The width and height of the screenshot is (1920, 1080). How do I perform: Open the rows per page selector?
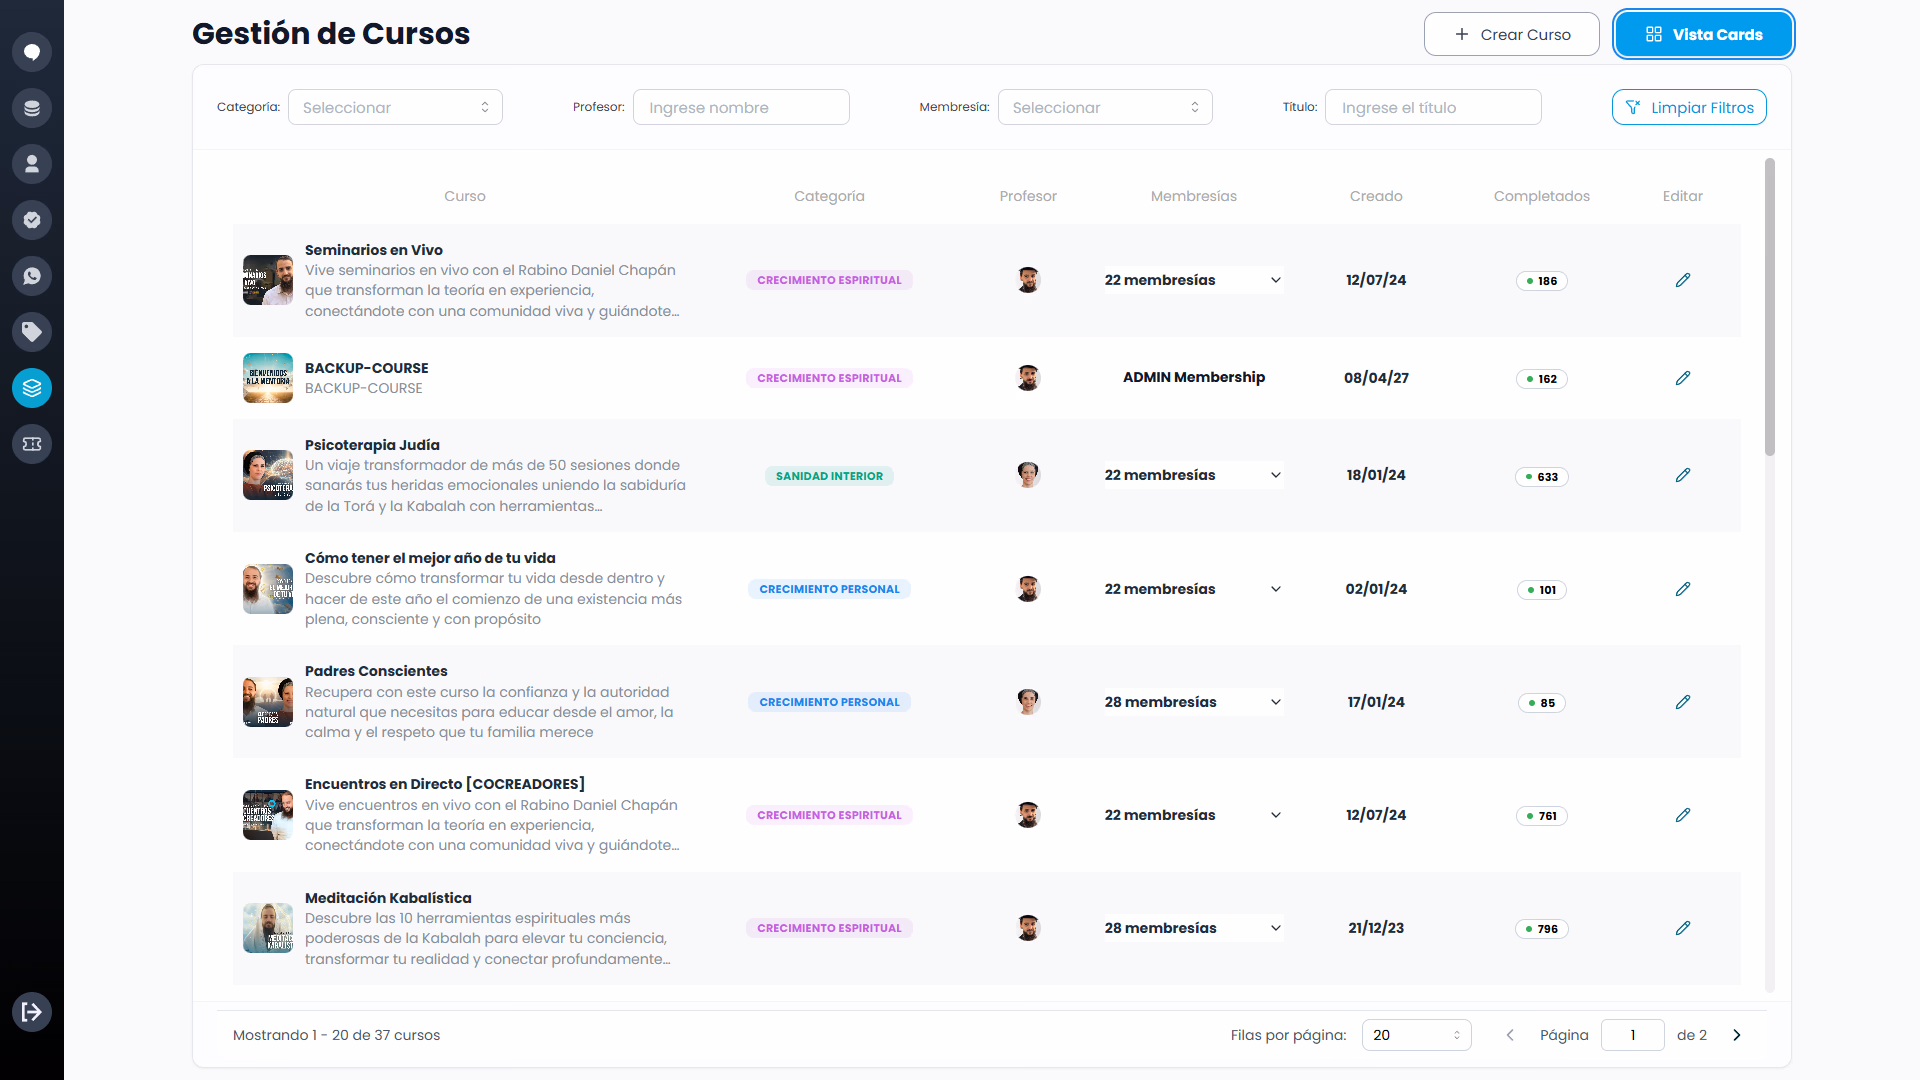coord(1416,1035)
